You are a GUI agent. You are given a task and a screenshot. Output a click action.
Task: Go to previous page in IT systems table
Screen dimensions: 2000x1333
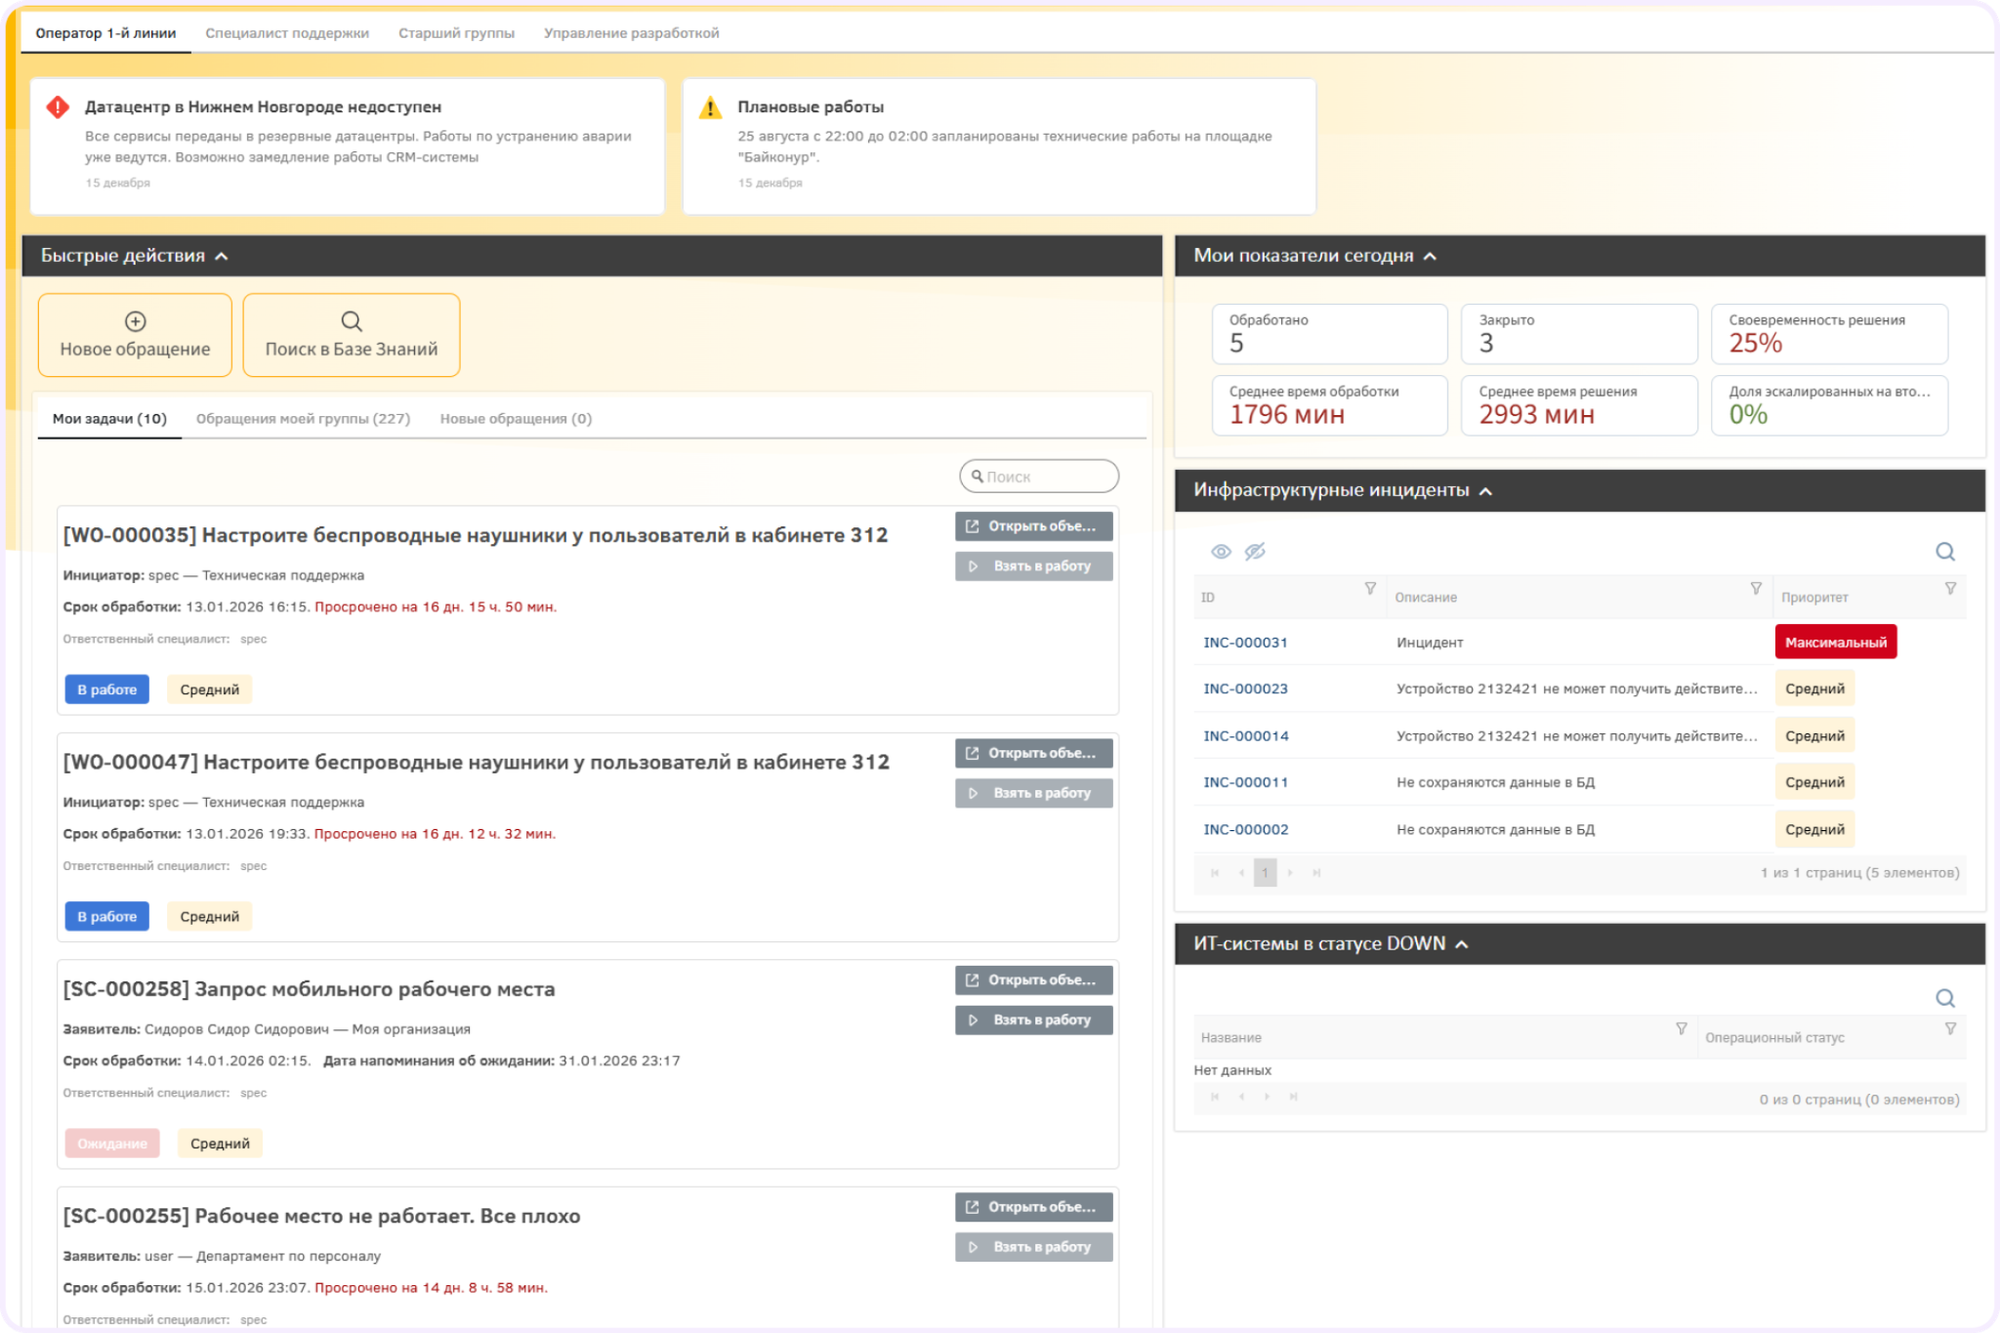pyautogui.click(x=1241, y=1097)
